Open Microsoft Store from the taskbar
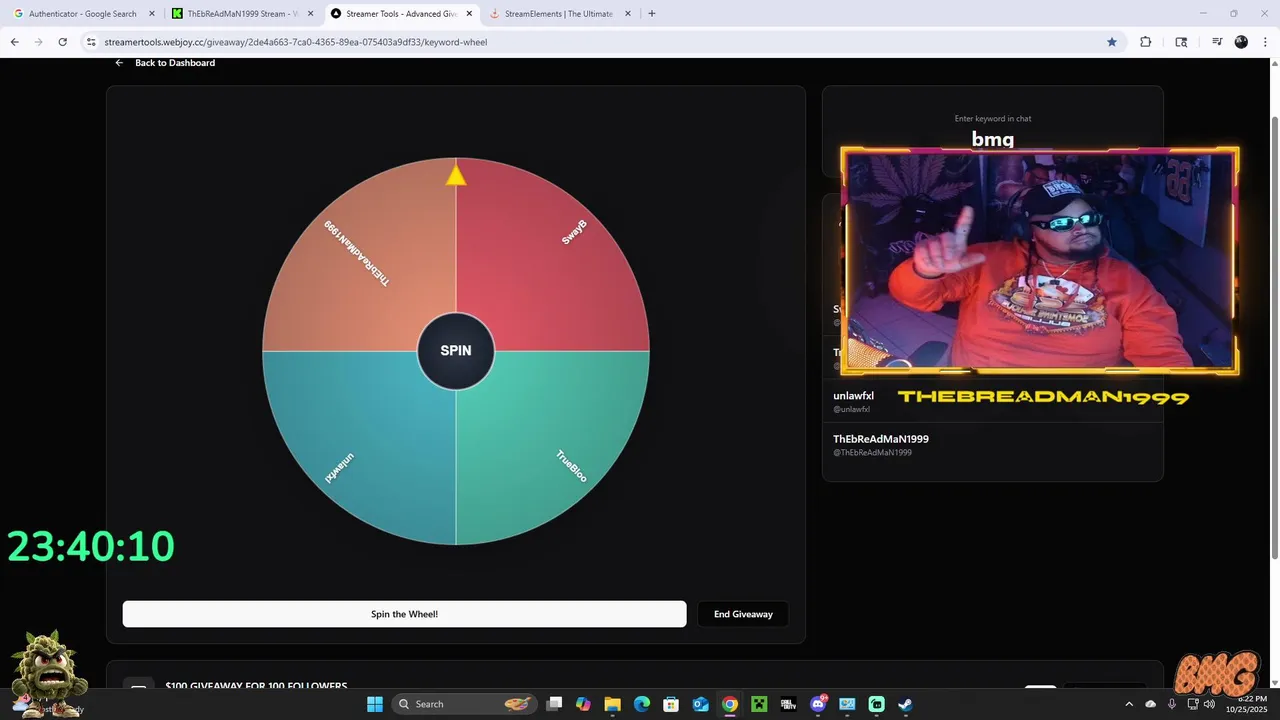Viewport: 1280px width, 720px height. tap(671, 704)
